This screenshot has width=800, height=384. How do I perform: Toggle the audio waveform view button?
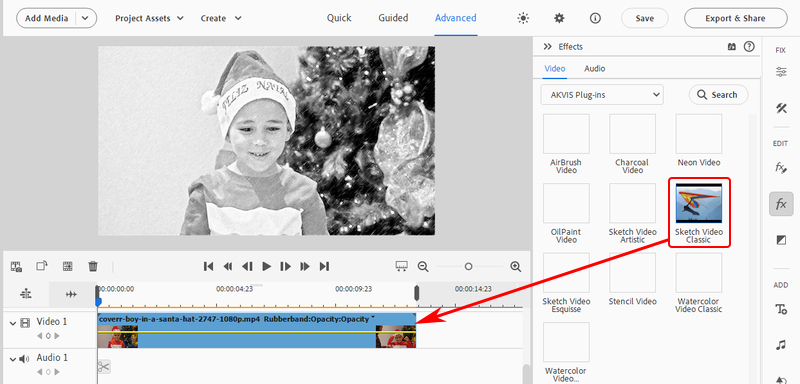pyautogui.click(x=72, y=294)
